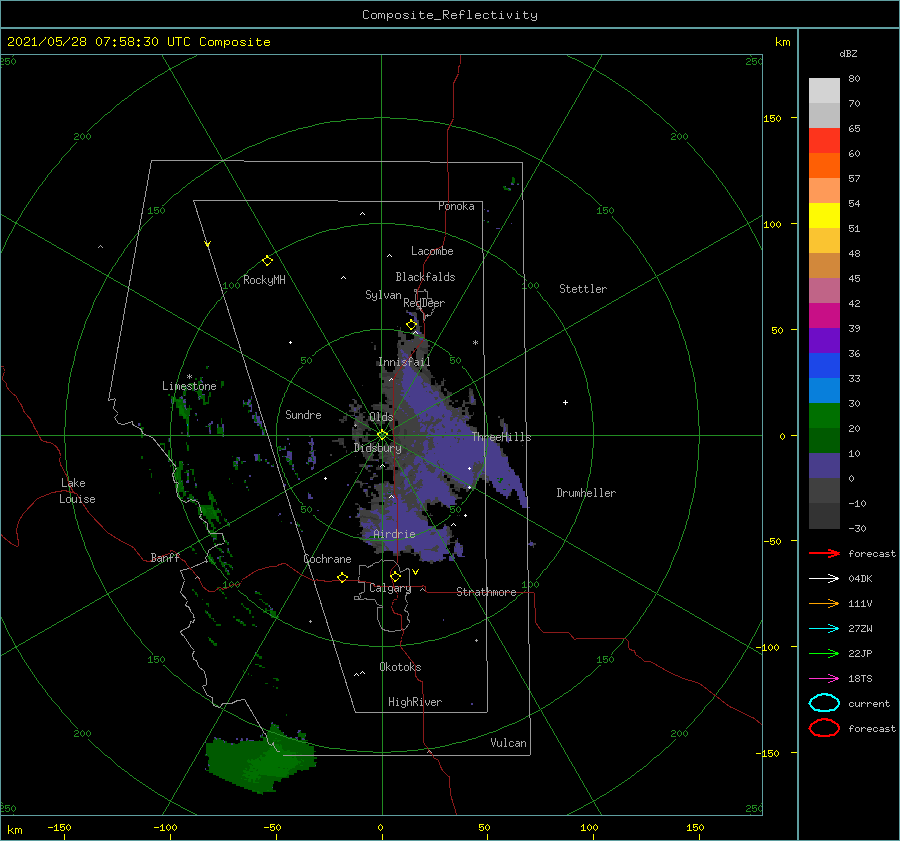Click the magenta 42-39 dBZ swatch
The height and width of the screenshot is (841, 900).
[x=824, y=316]
